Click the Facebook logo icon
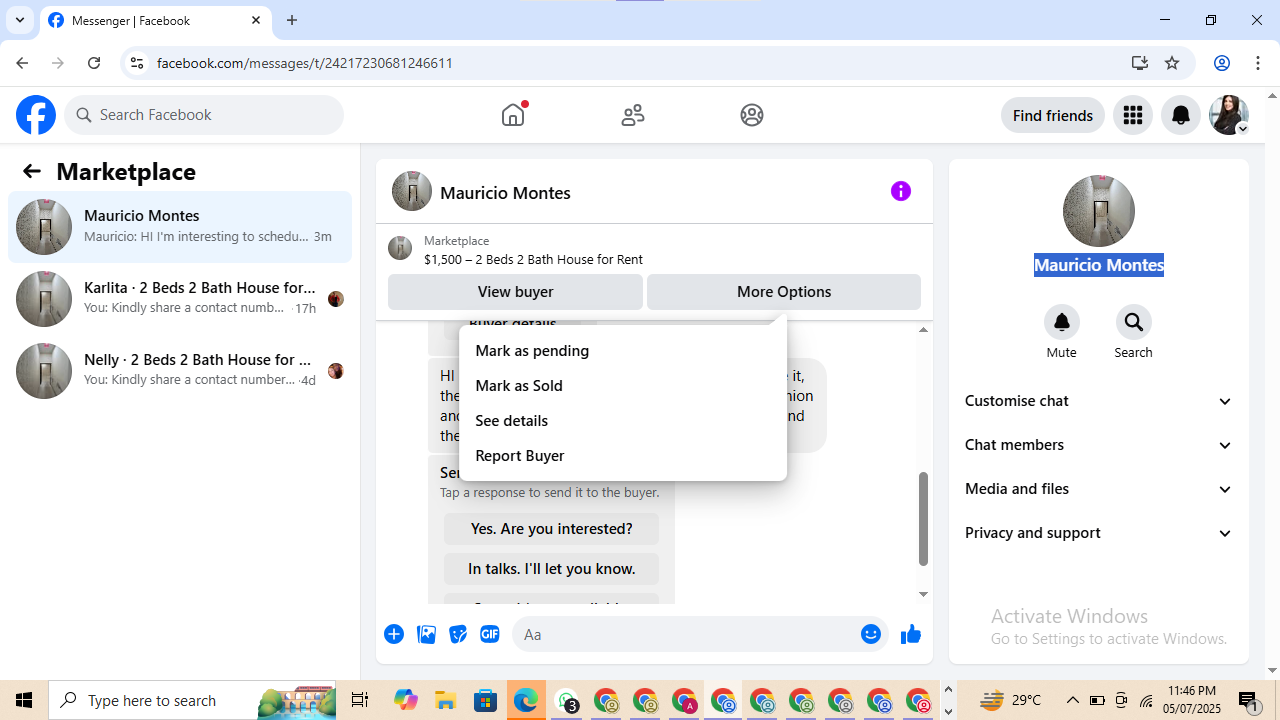This screenshot has width=1280, height=720. click(x=36, y=115)
